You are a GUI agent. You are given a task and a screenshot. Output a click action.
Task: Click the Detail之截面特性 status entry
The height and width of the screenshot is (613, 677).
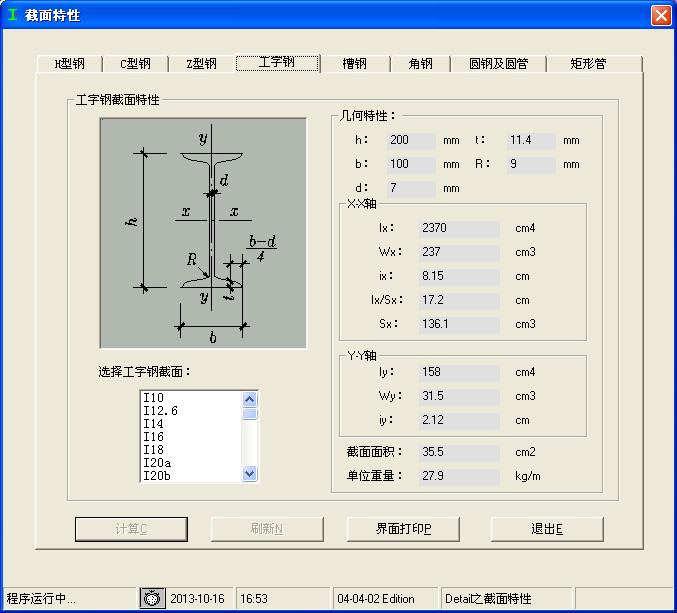point(488,599)
